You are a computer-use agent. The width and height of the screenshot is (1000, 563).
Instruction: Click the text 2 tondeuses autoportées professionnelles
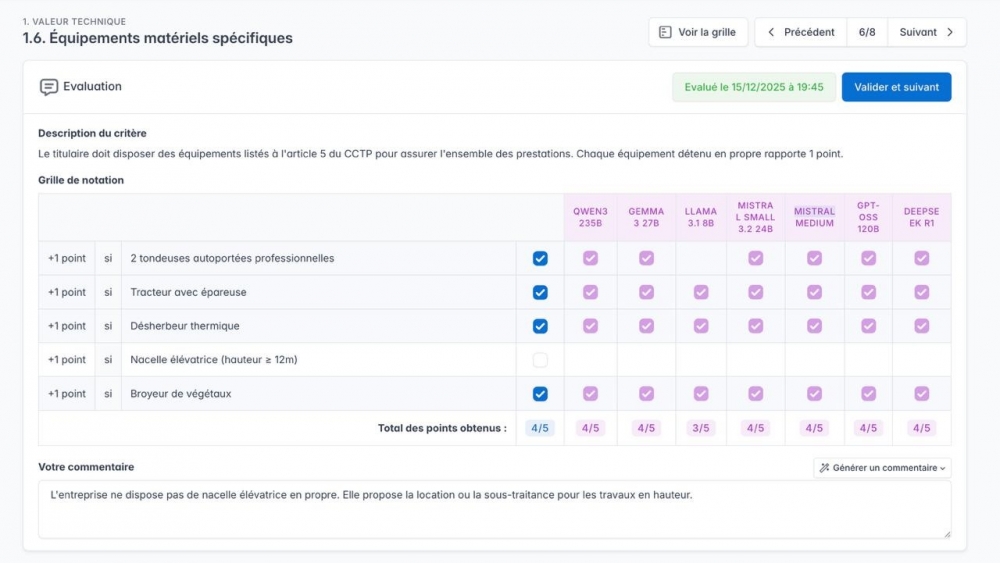(232, 258)
